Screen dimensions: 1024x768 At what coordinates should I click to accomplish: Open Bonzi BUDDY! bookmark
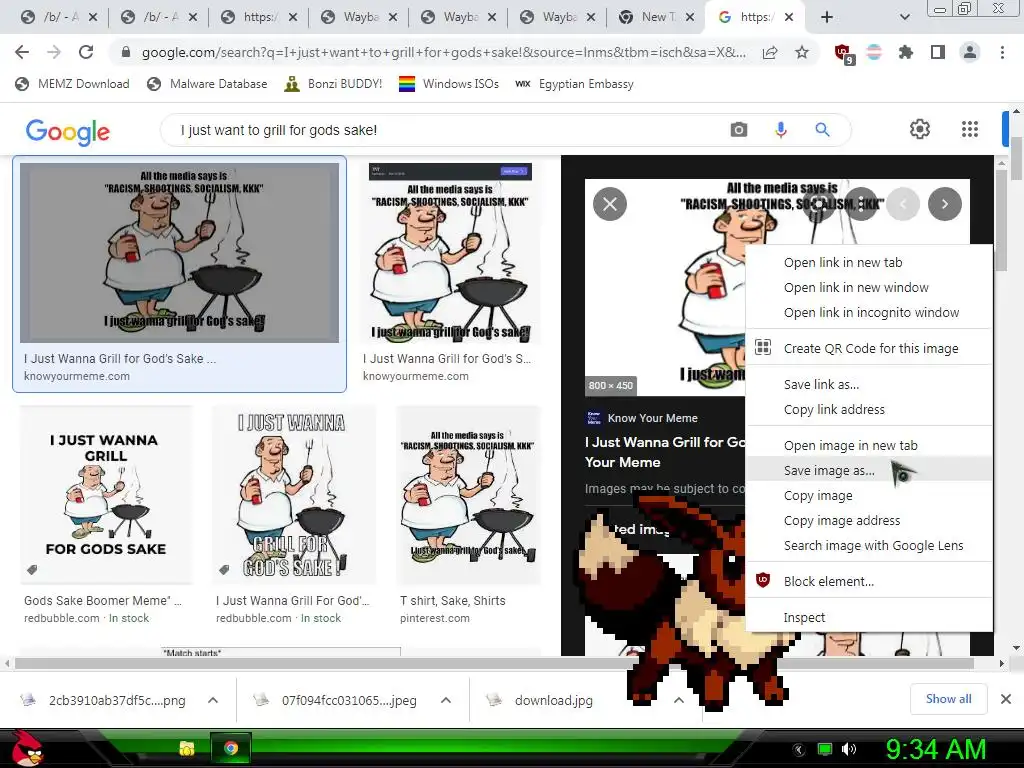coord(333,84)
